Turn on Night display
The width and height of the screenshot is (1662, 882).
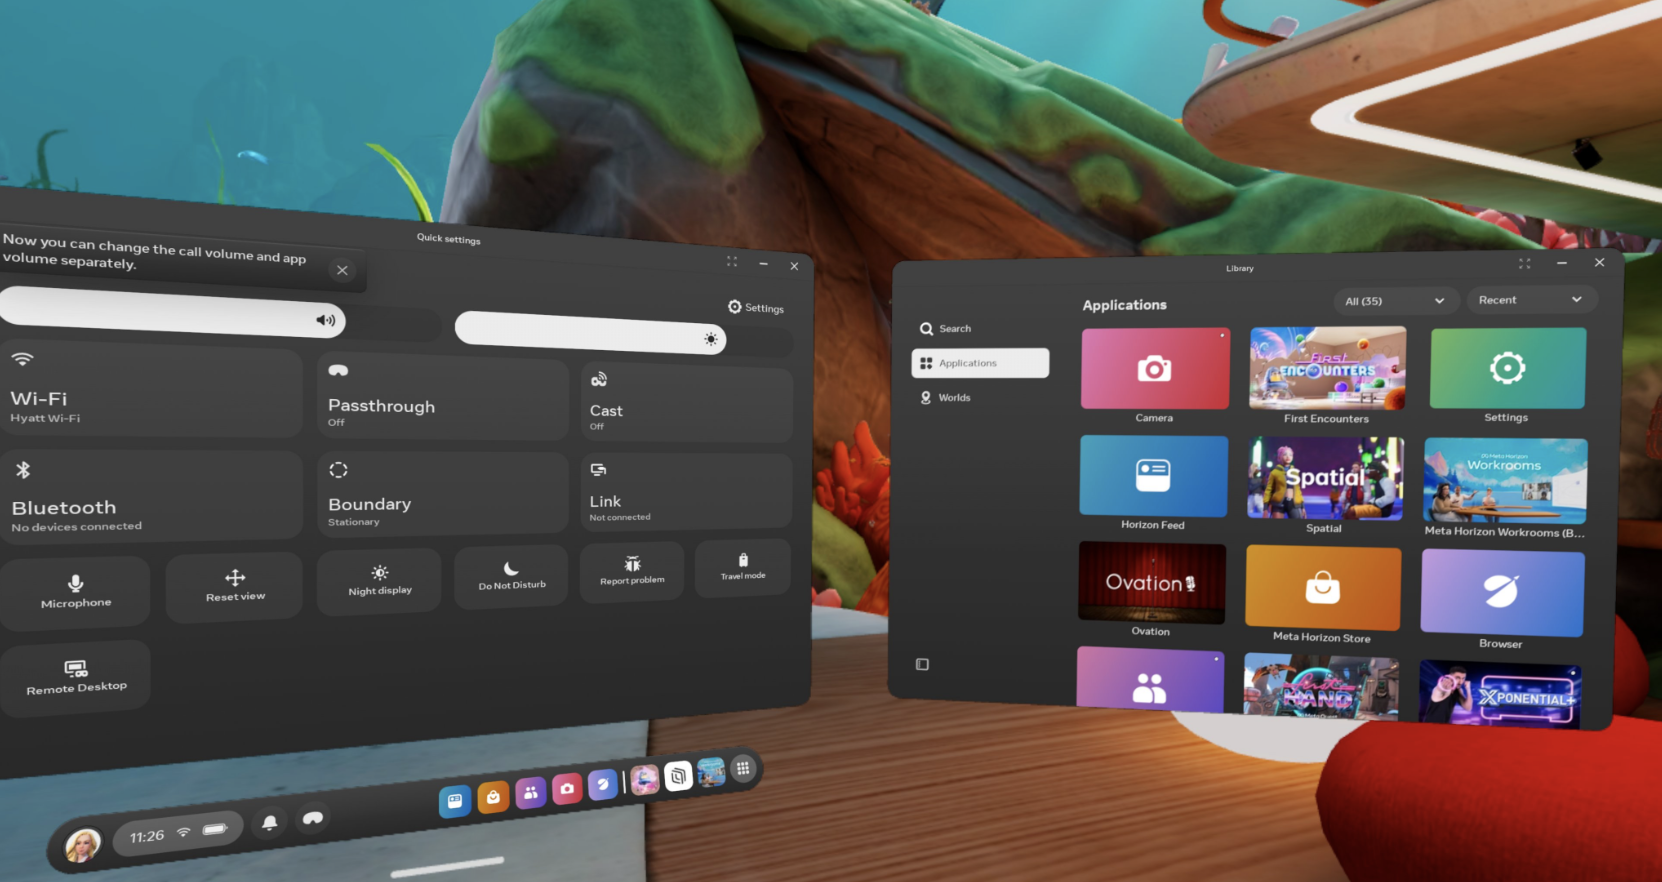click(x=380, y=580)
